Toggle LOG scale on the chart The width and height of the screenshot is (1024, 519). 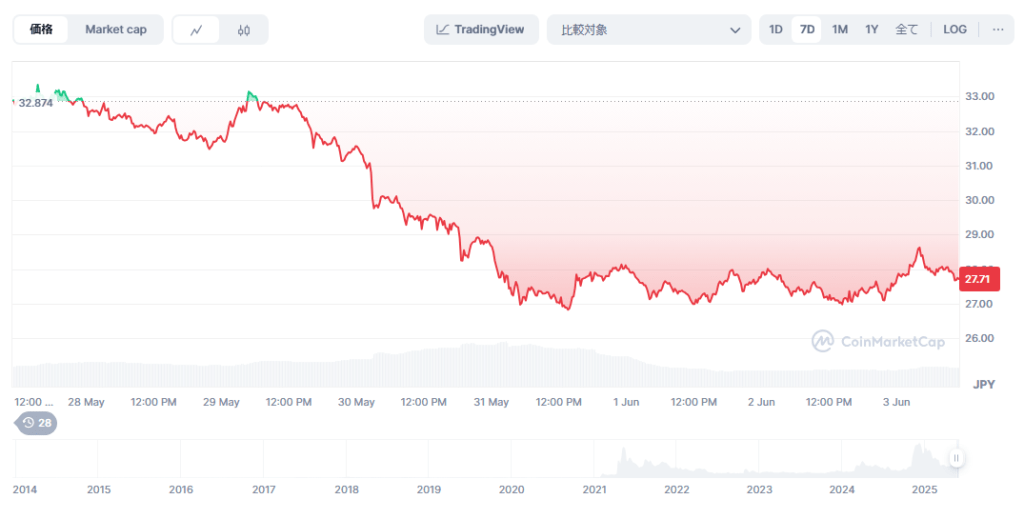pos(954,30)
